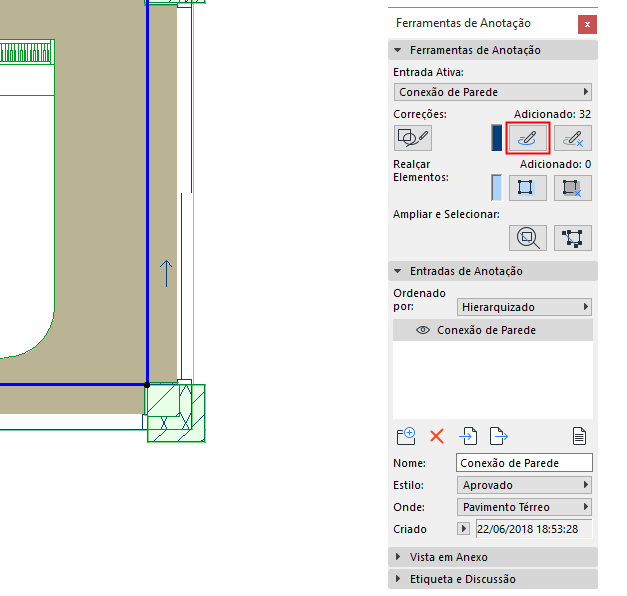
Task: Click the green hatched corner column
Action: (x=176, y=412)
